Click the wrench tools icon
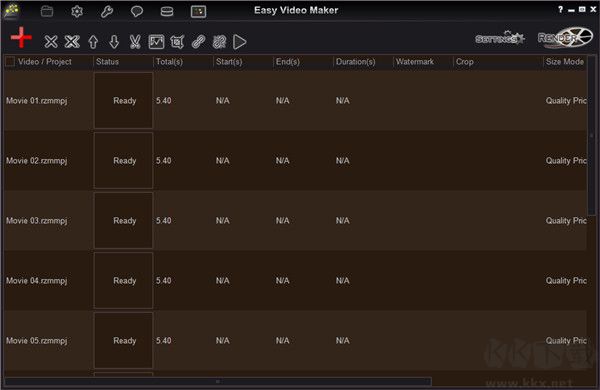This screenshot has width=600, height=390. tap(107, 11)
